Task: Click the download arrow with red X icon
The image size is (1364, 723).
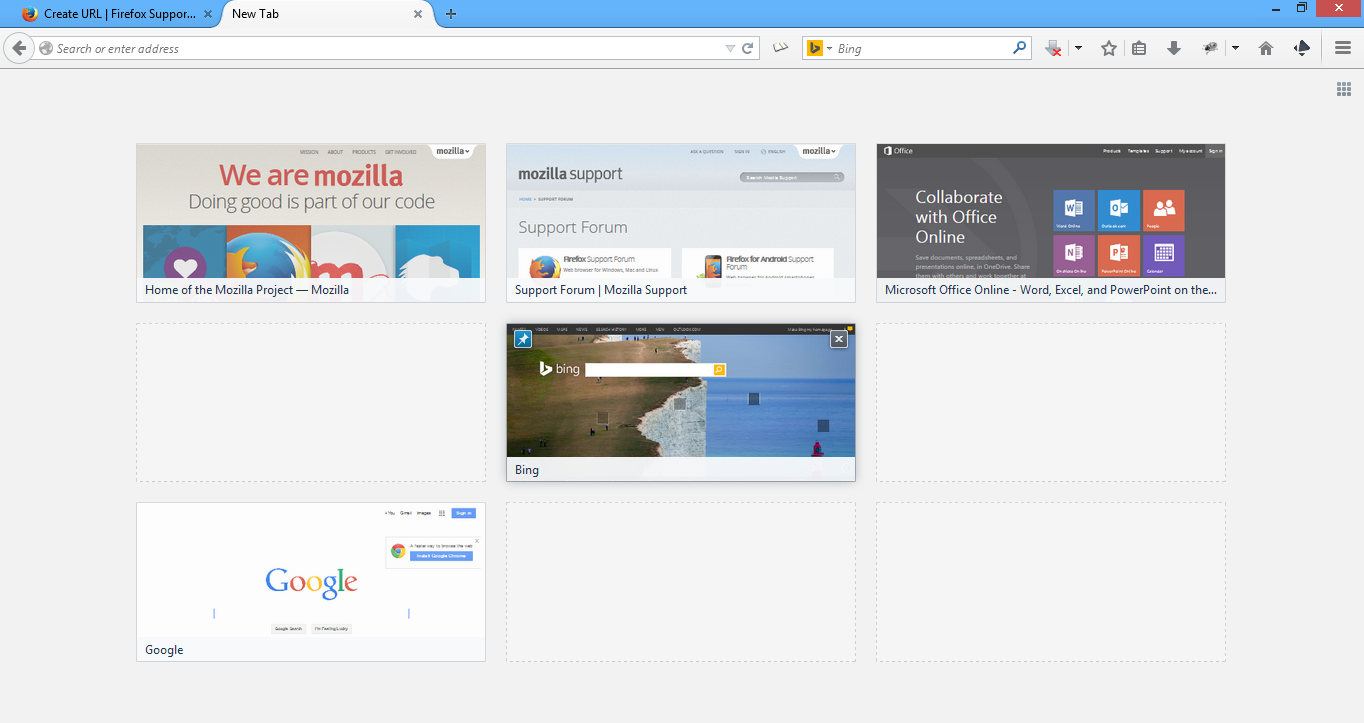Action: [1052, 48]
